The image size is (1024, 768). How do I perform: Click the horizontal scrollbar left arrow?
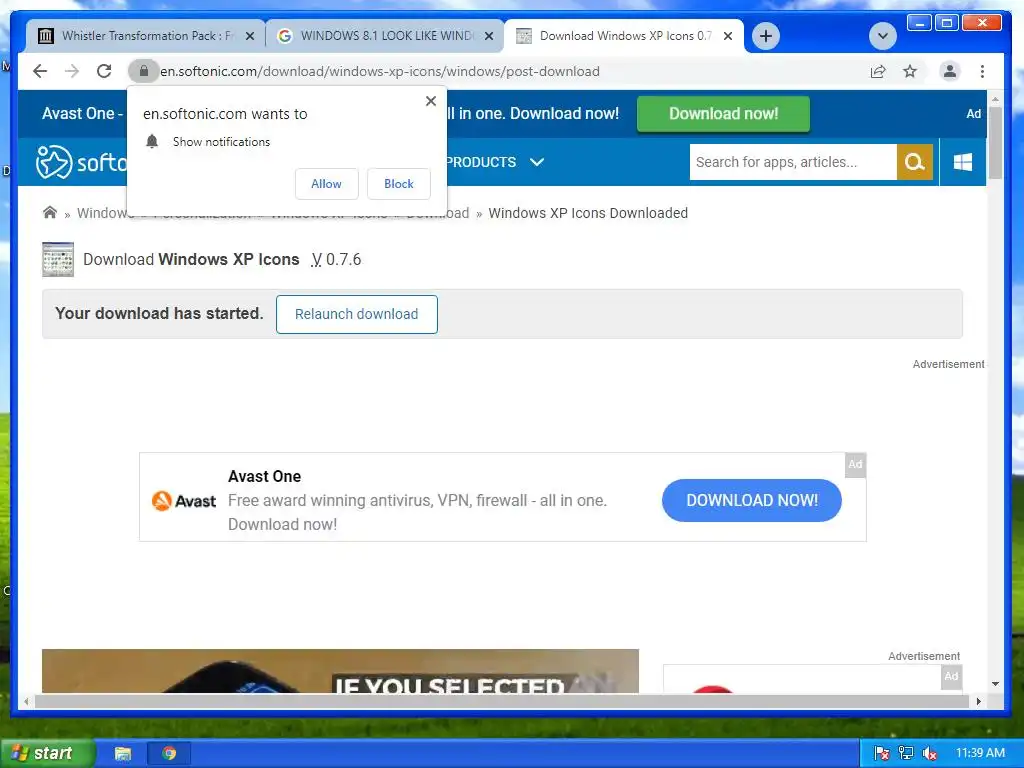(26, 701)
